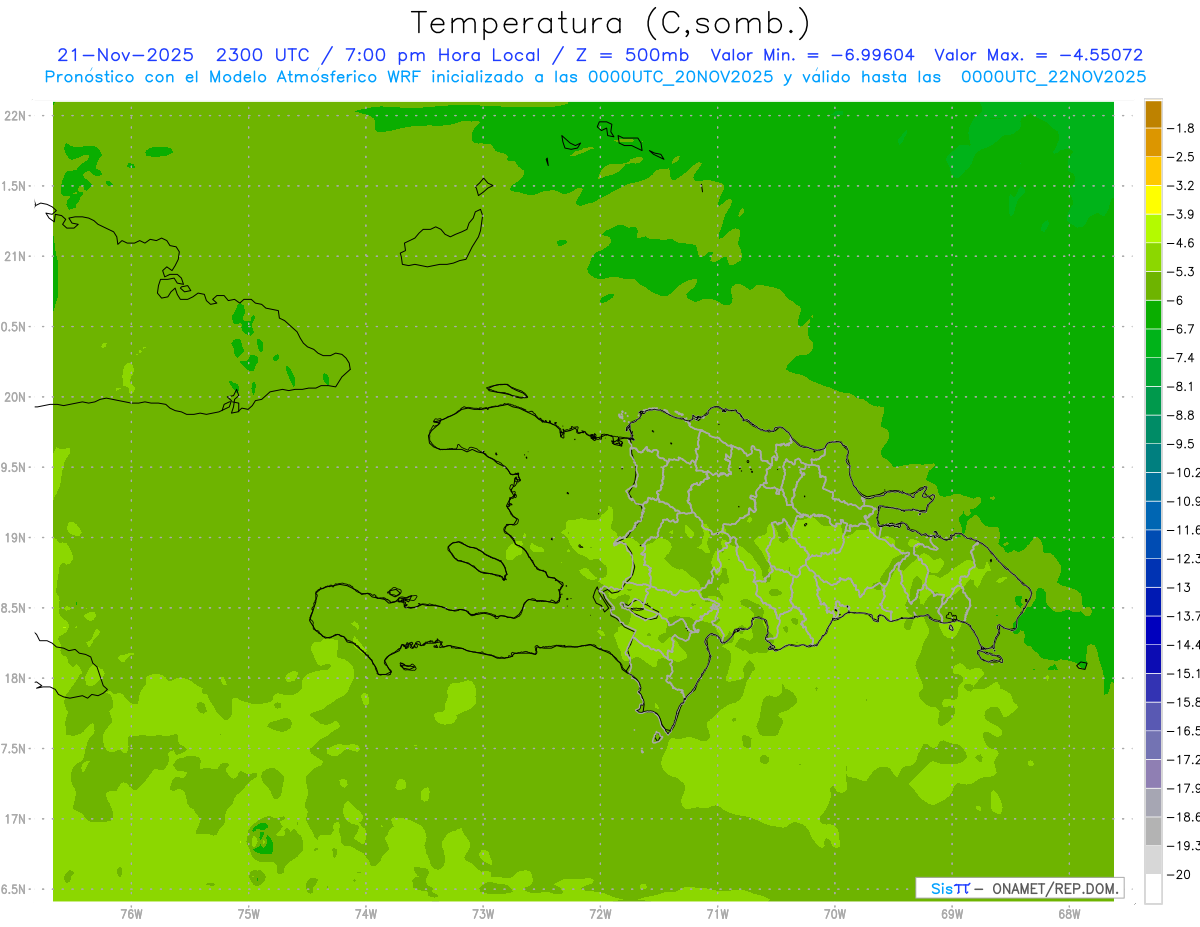Click the "74W" longitude axis label
The image size is (1200, 927).
(x=366, y=914)
